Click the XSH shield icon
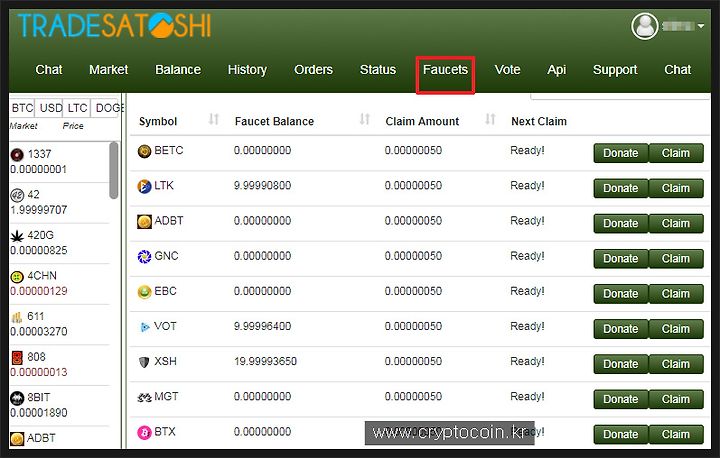 click(144, 362)
